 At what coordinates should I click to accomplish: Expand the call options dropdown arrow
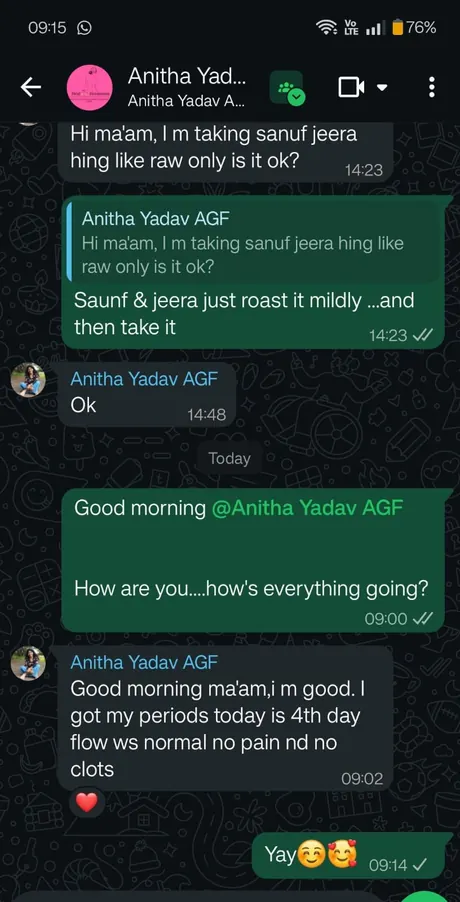pos(382,88)
